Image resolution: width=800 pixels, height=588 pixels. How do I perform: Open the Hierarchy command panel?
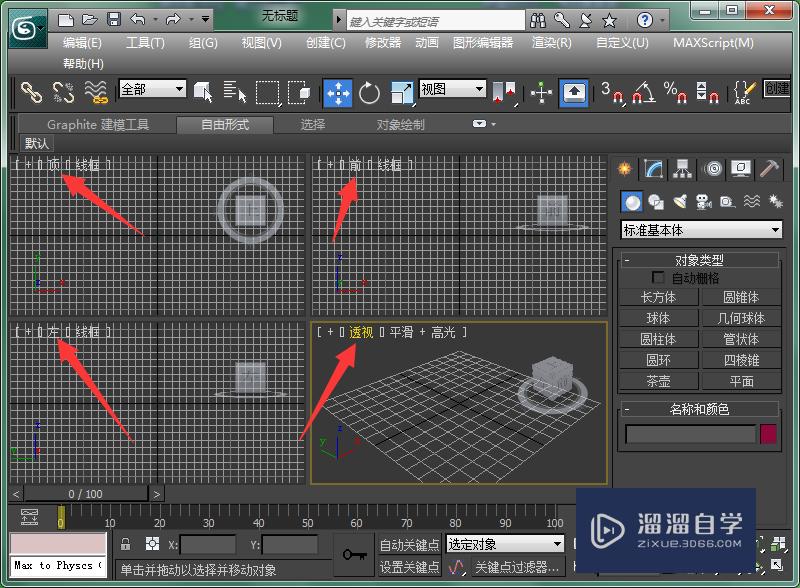click(x=683, y=168)
